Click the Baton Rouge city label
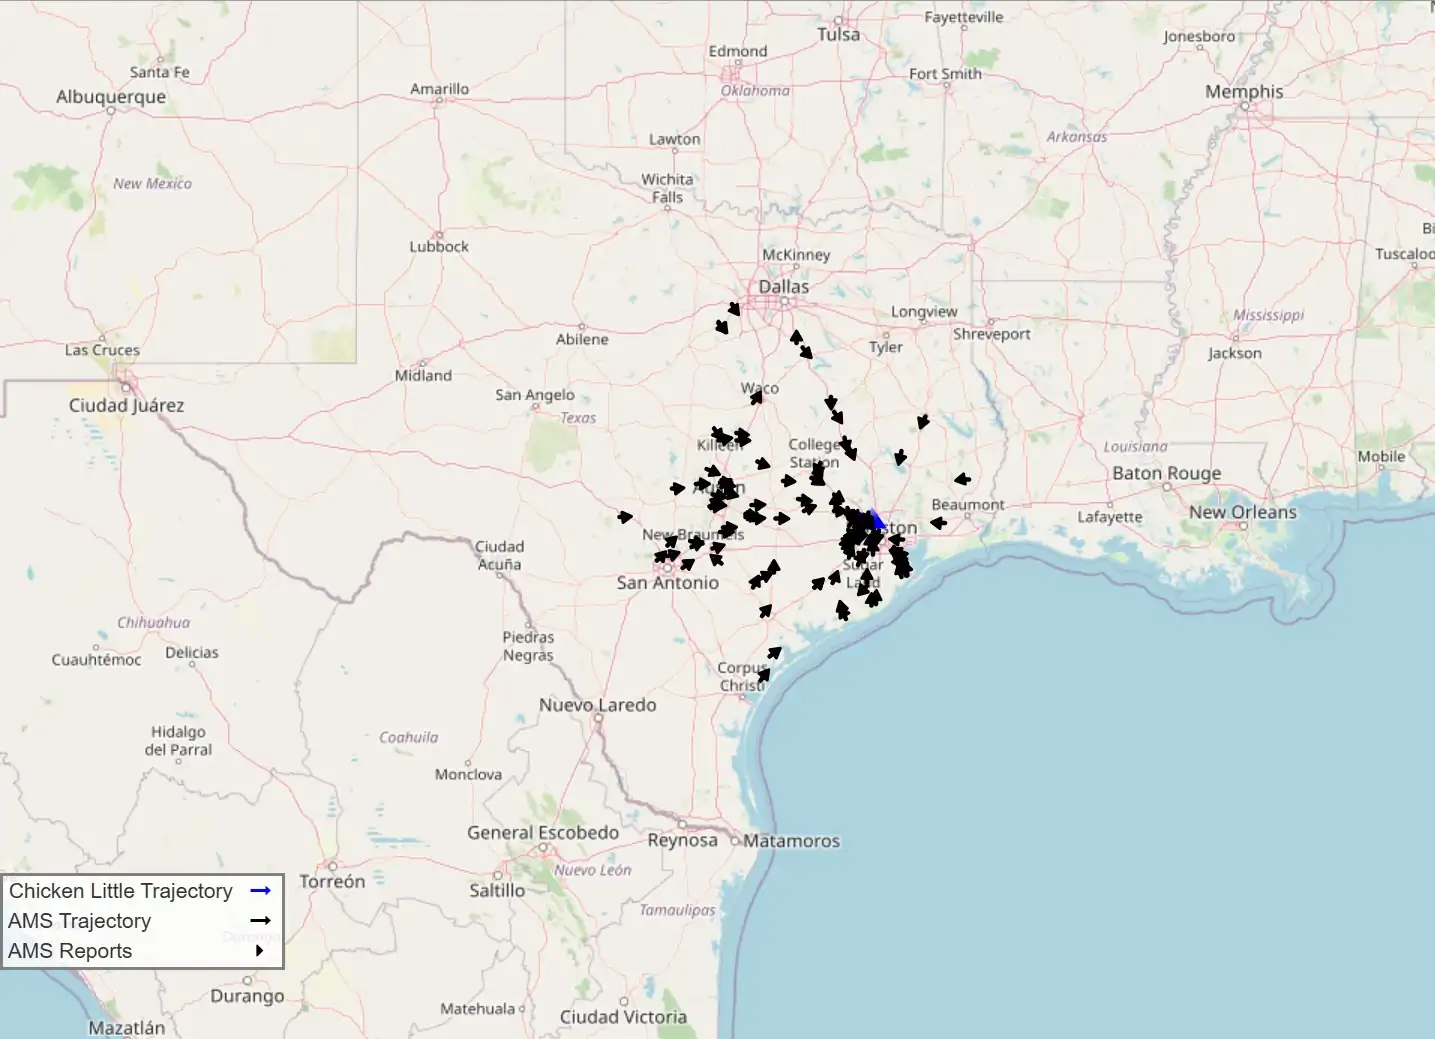This screenshot has height=1039, width=1435. [1167, 473]
